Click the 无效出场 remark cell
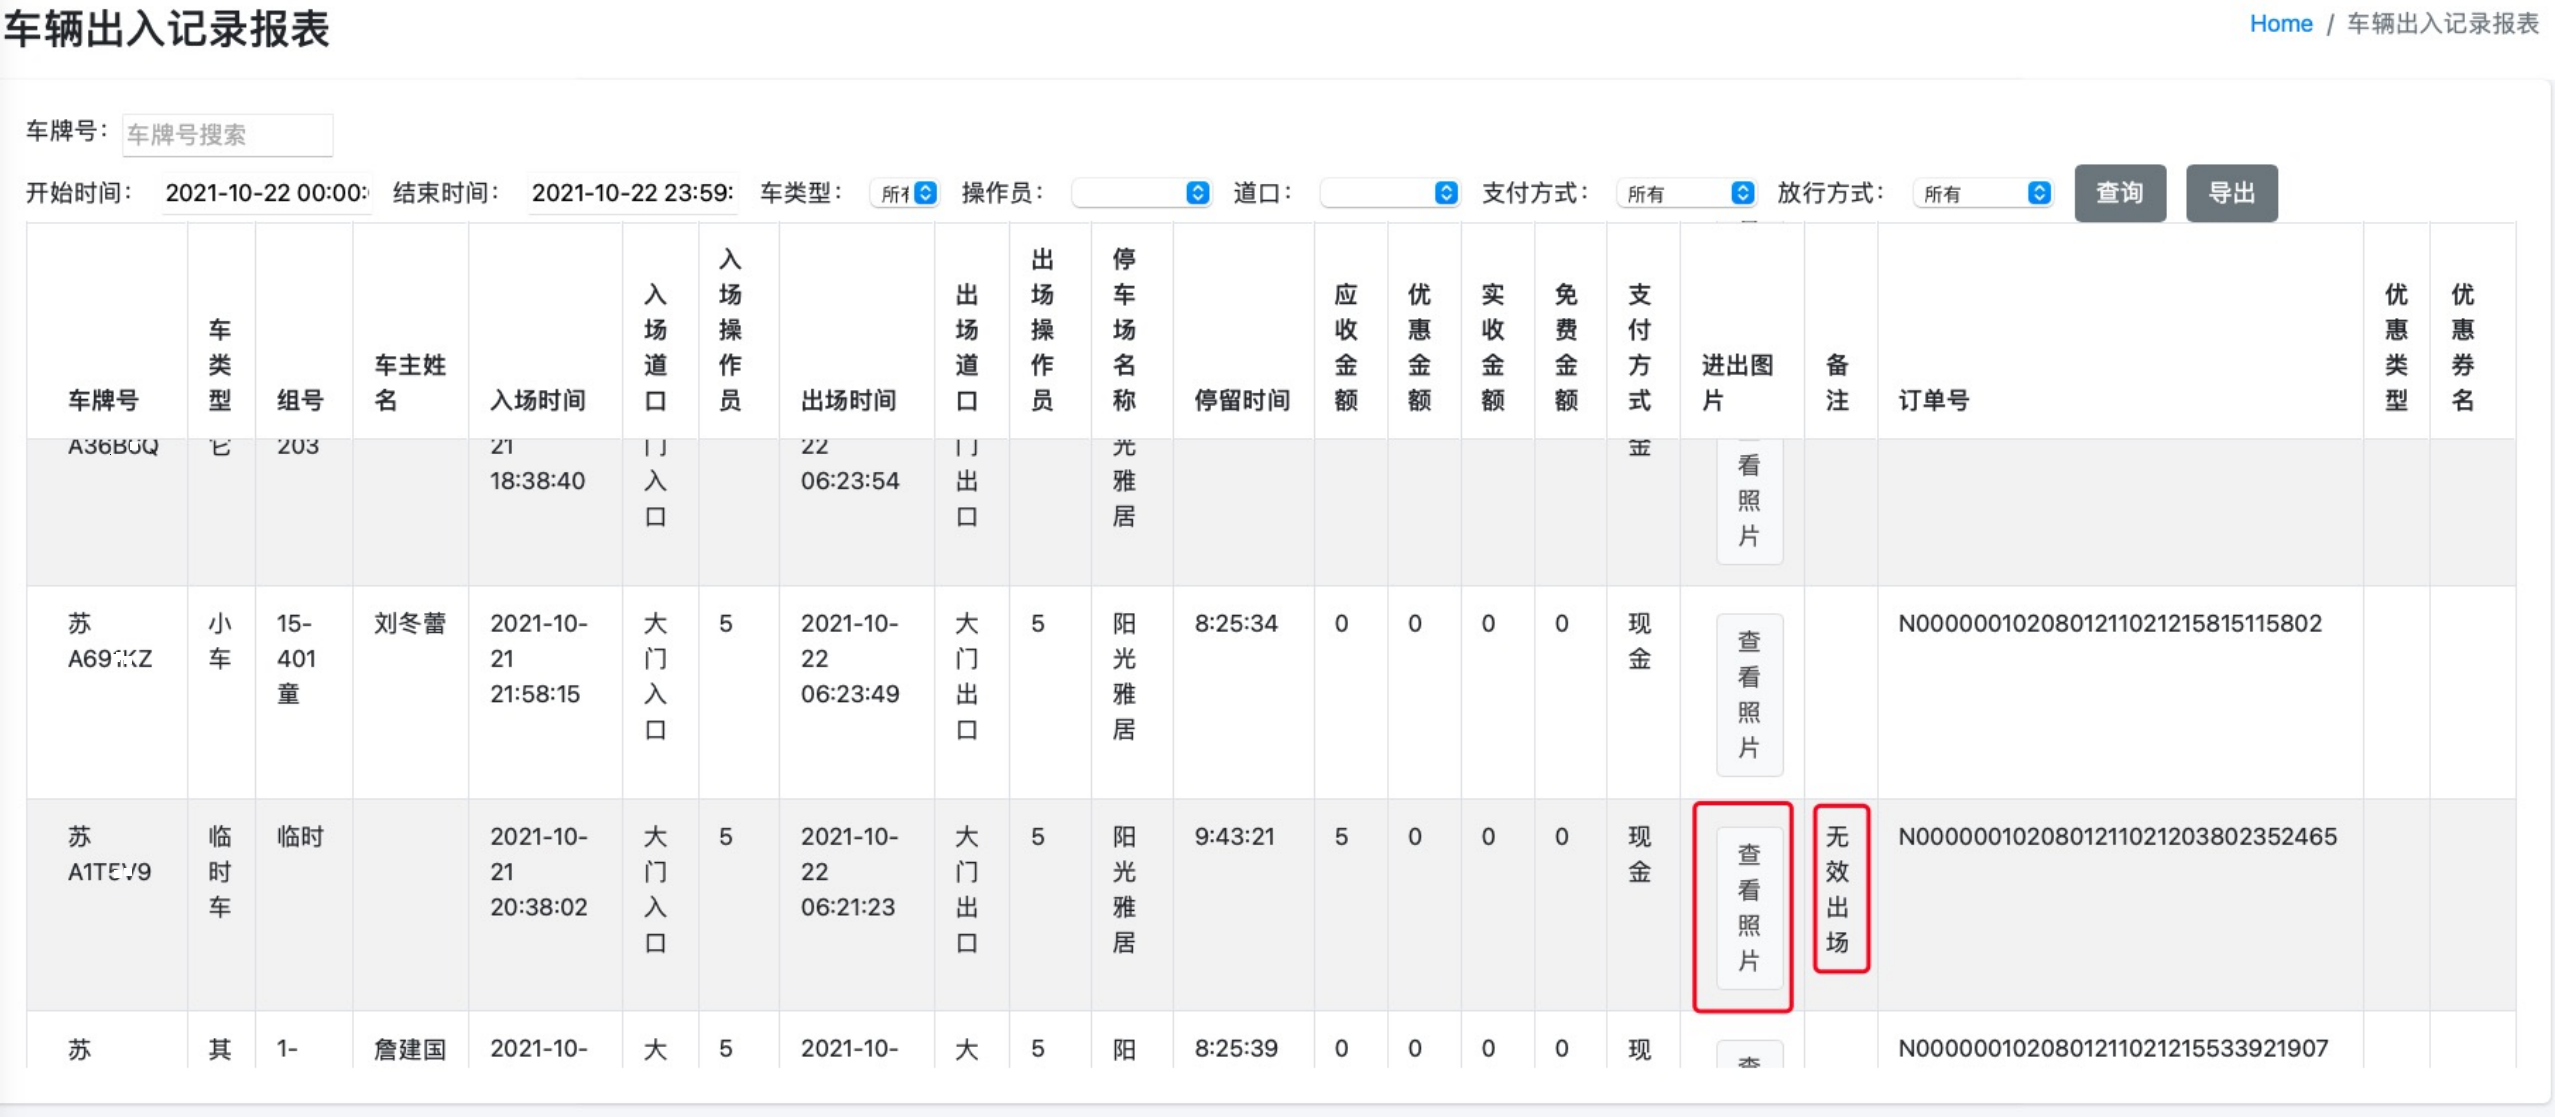 [1838, 889]
